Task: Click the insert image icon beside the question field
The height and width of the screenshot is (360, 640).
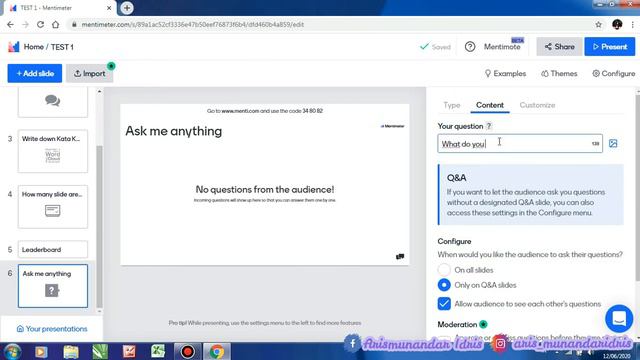Action: (x=613, y=144)
